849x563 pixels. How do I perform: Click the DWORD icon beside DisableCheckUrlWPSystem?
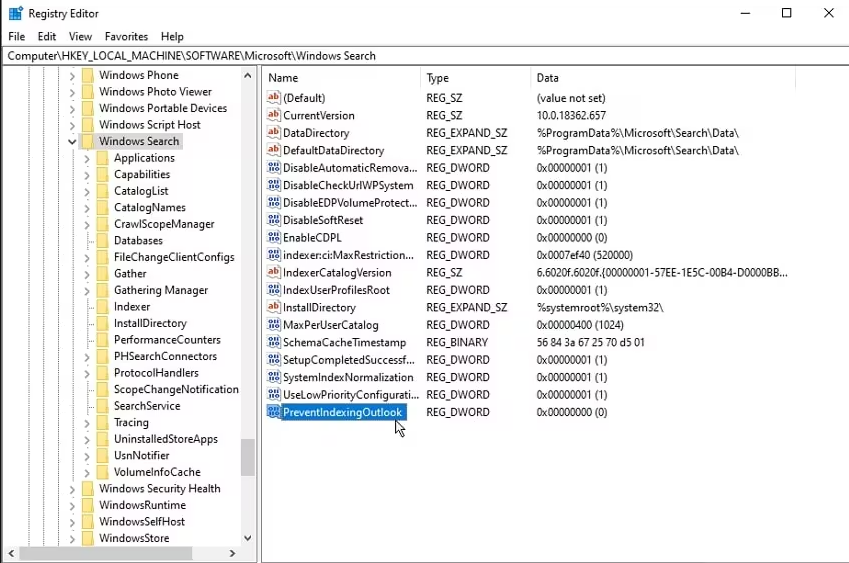click(273, 185)
